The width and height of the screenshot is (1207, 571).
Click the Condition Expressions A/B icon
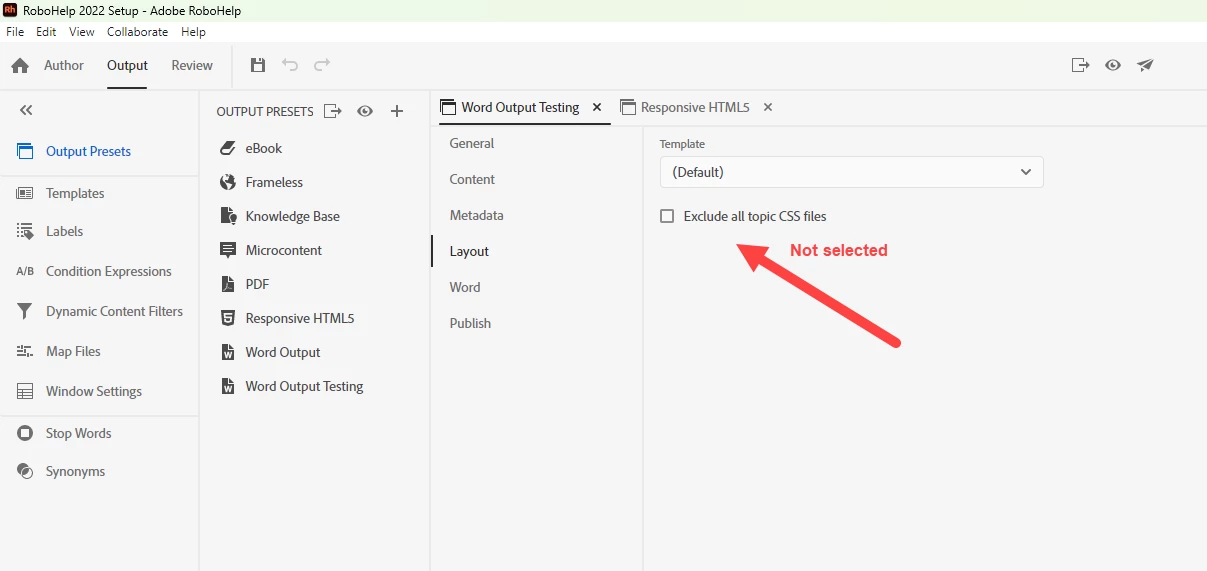coord(25,271)
